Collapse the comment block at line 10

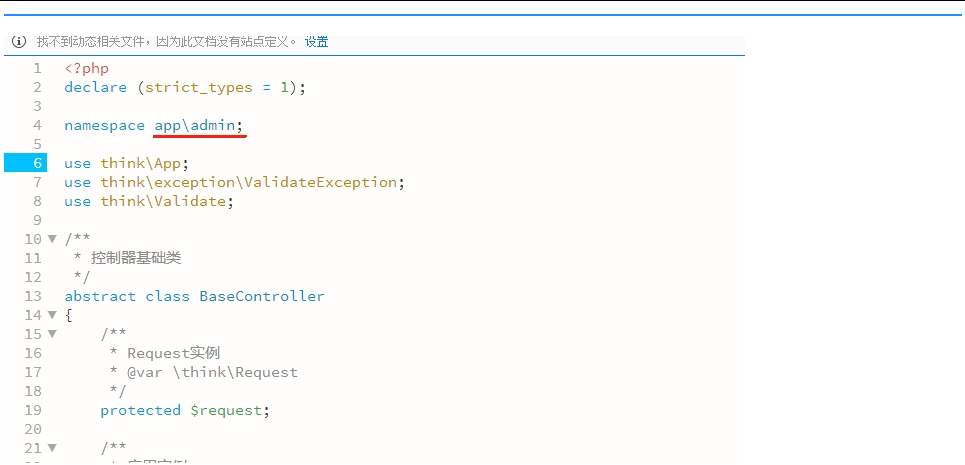click(x=52, y=239)
